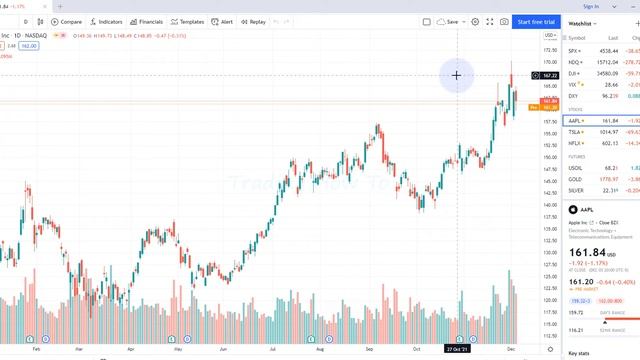This screenshot has height=360, width=640.
Task: Change the USD currency selector
Action: tap(550, 36)
